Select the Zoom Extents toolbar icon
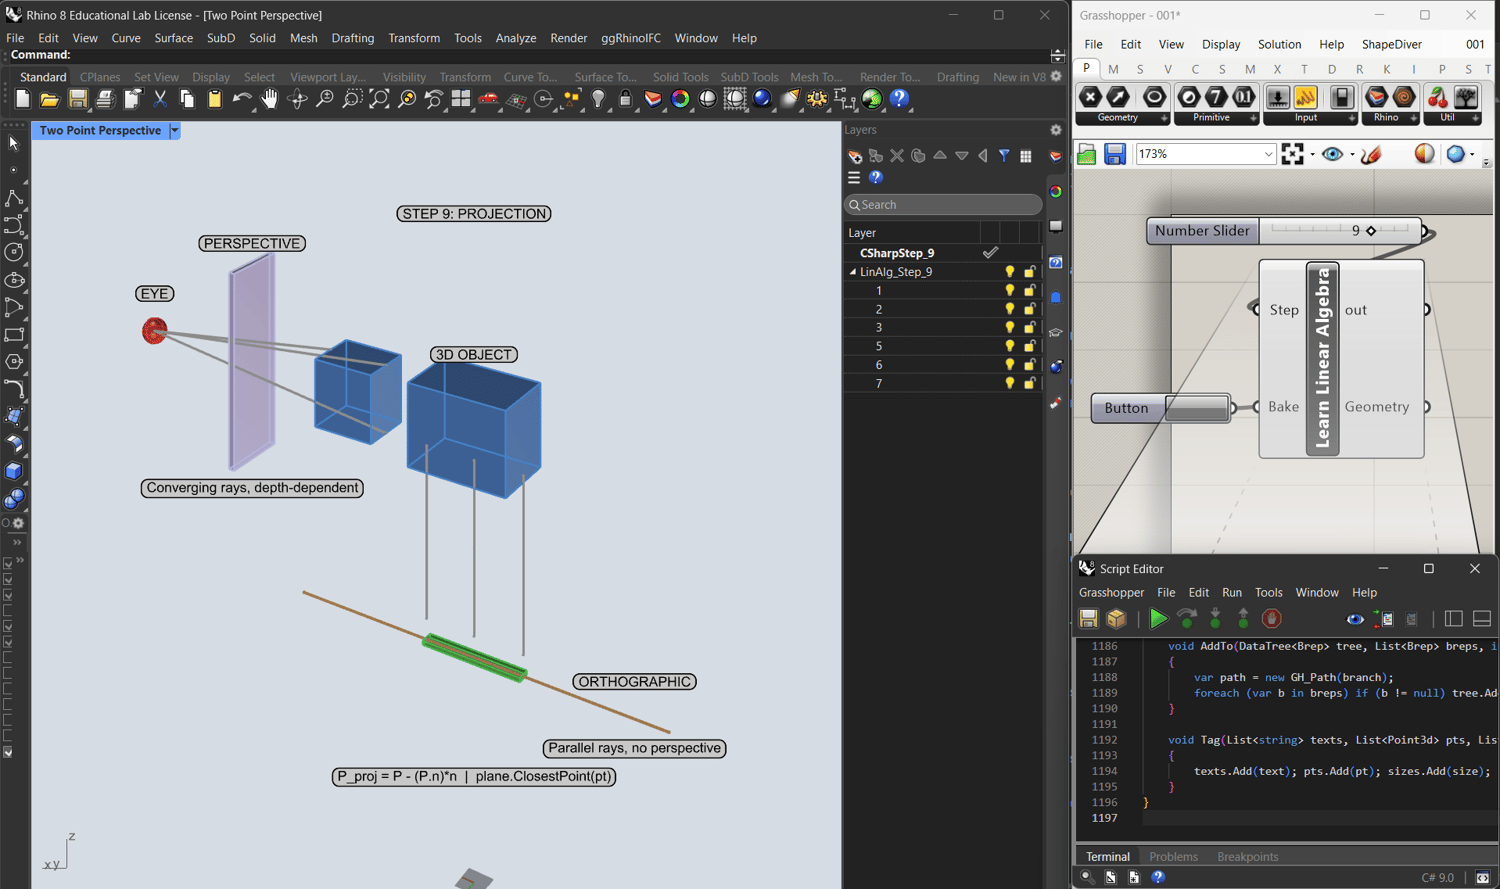 coord(379,99)
